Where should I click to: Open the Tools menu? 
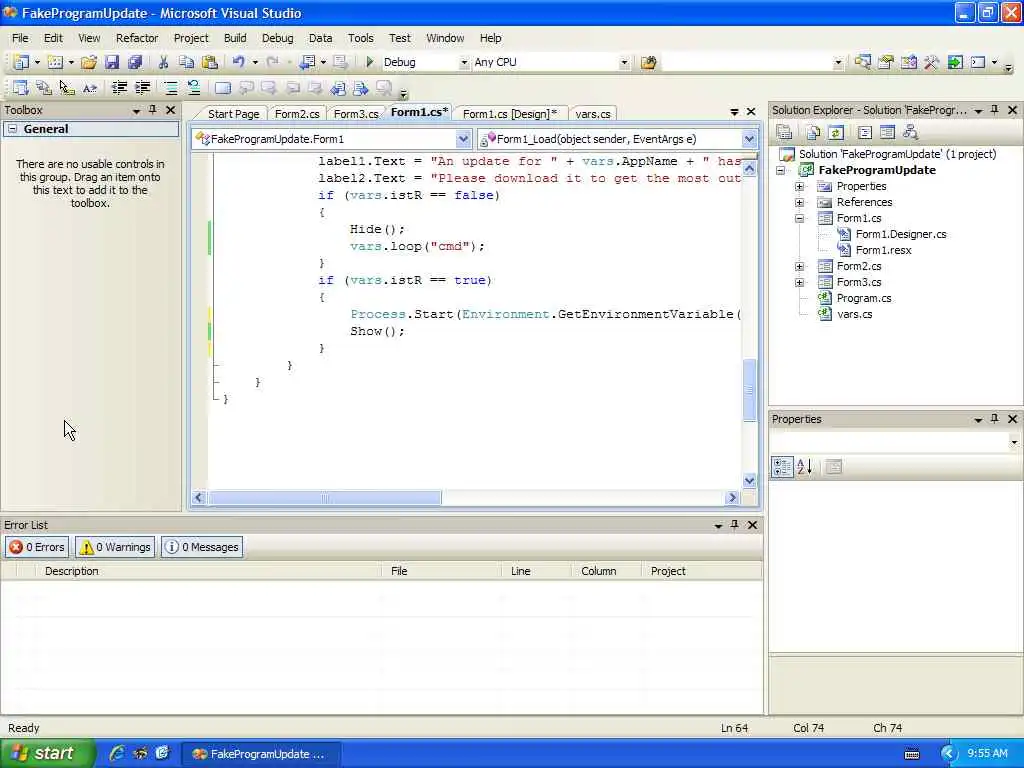[360, 38]
